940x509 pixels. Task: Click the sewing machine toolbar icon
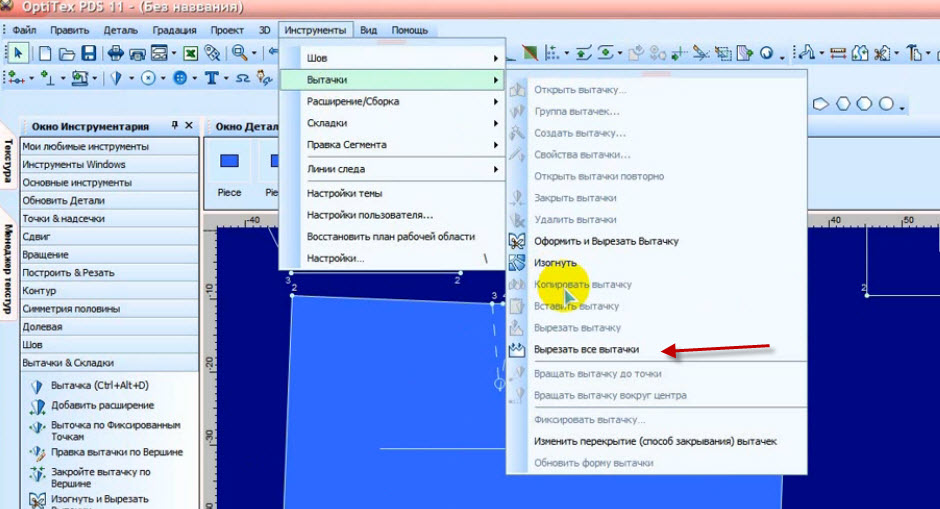point(80,78)
